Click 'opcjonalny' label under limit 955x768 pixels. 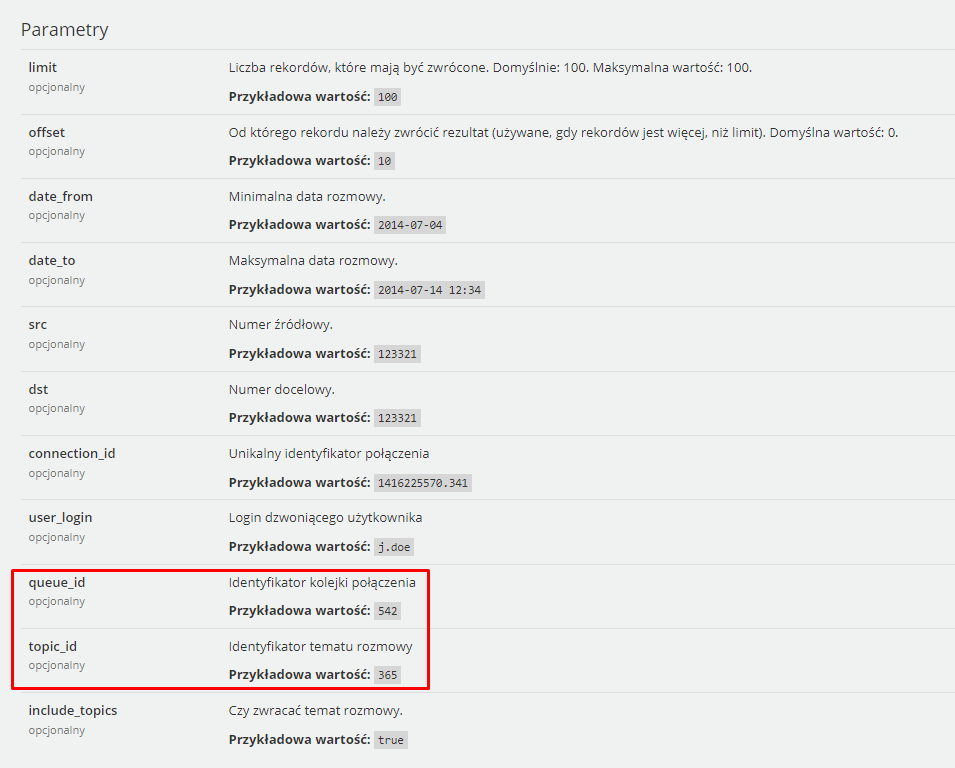57,87
